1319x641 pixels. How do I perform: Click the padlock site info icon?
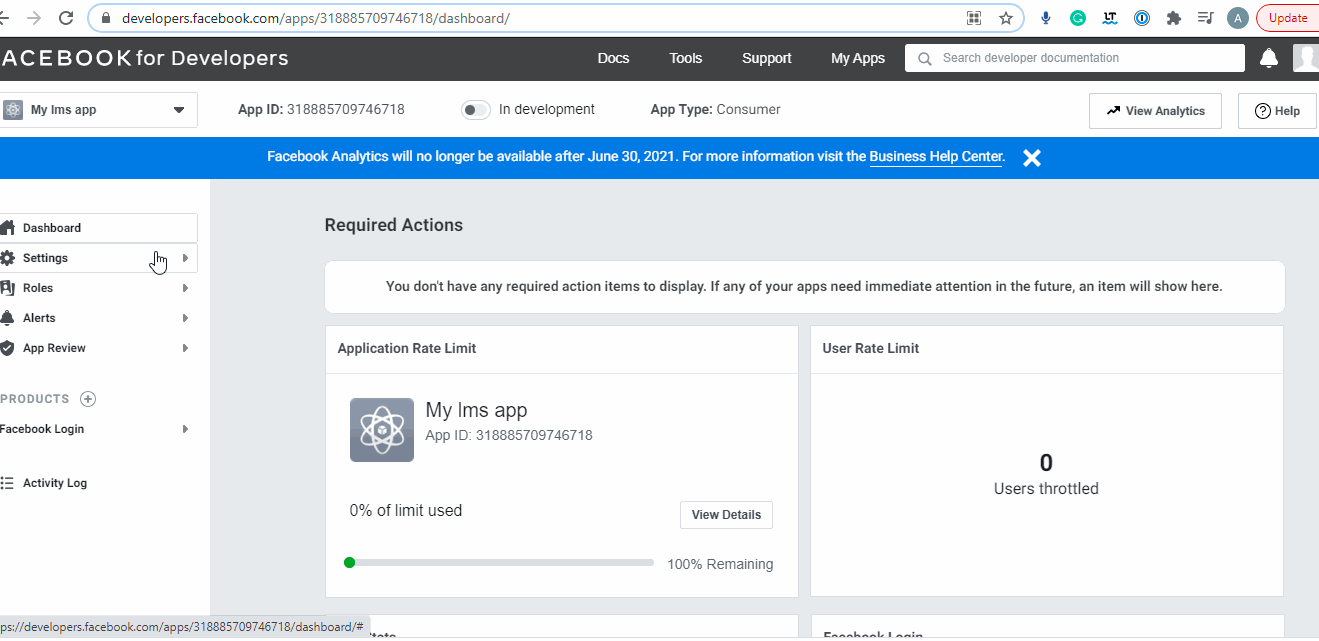pyautogui.click(x=105, y=18)
